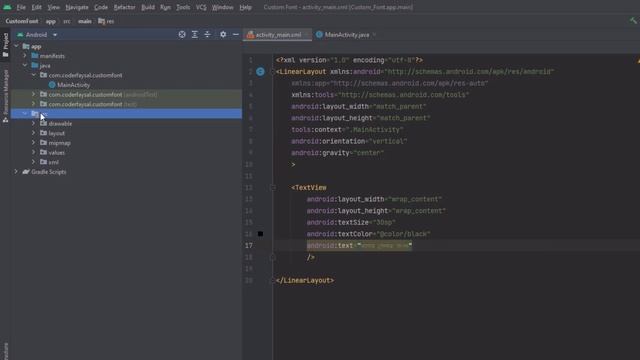
Task: Open the File menu
Action: click(x=21, y=7)
